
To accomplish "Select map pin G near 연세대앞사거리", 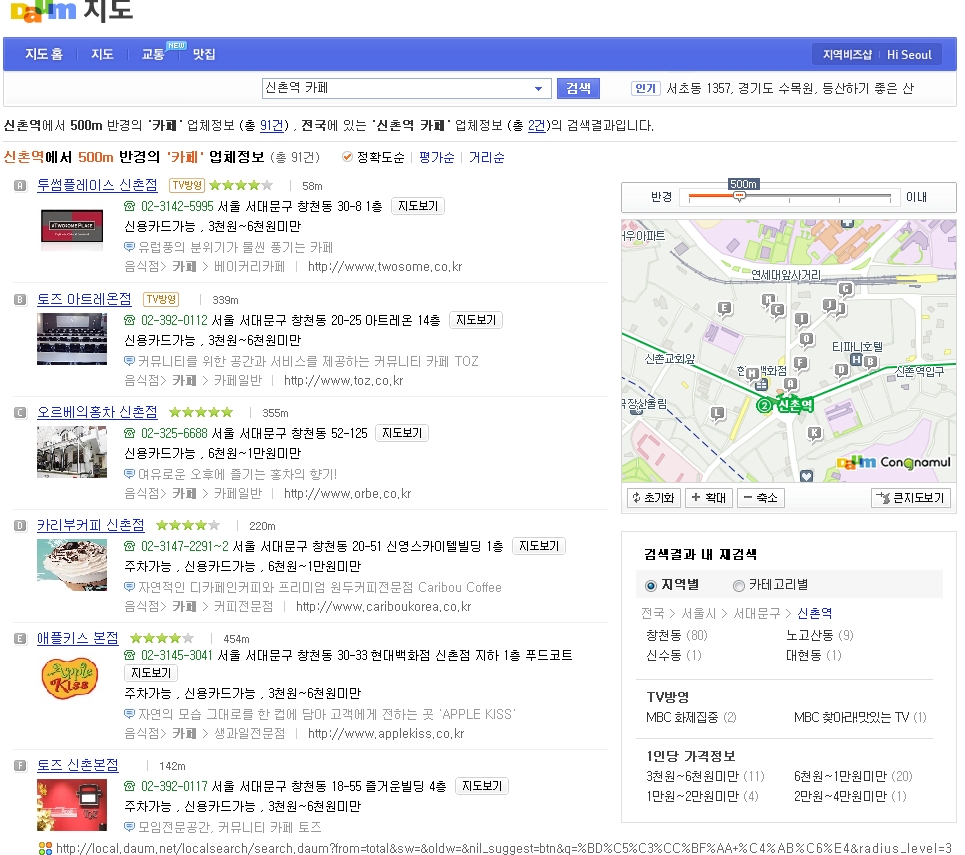I will [x=846, y=289].
